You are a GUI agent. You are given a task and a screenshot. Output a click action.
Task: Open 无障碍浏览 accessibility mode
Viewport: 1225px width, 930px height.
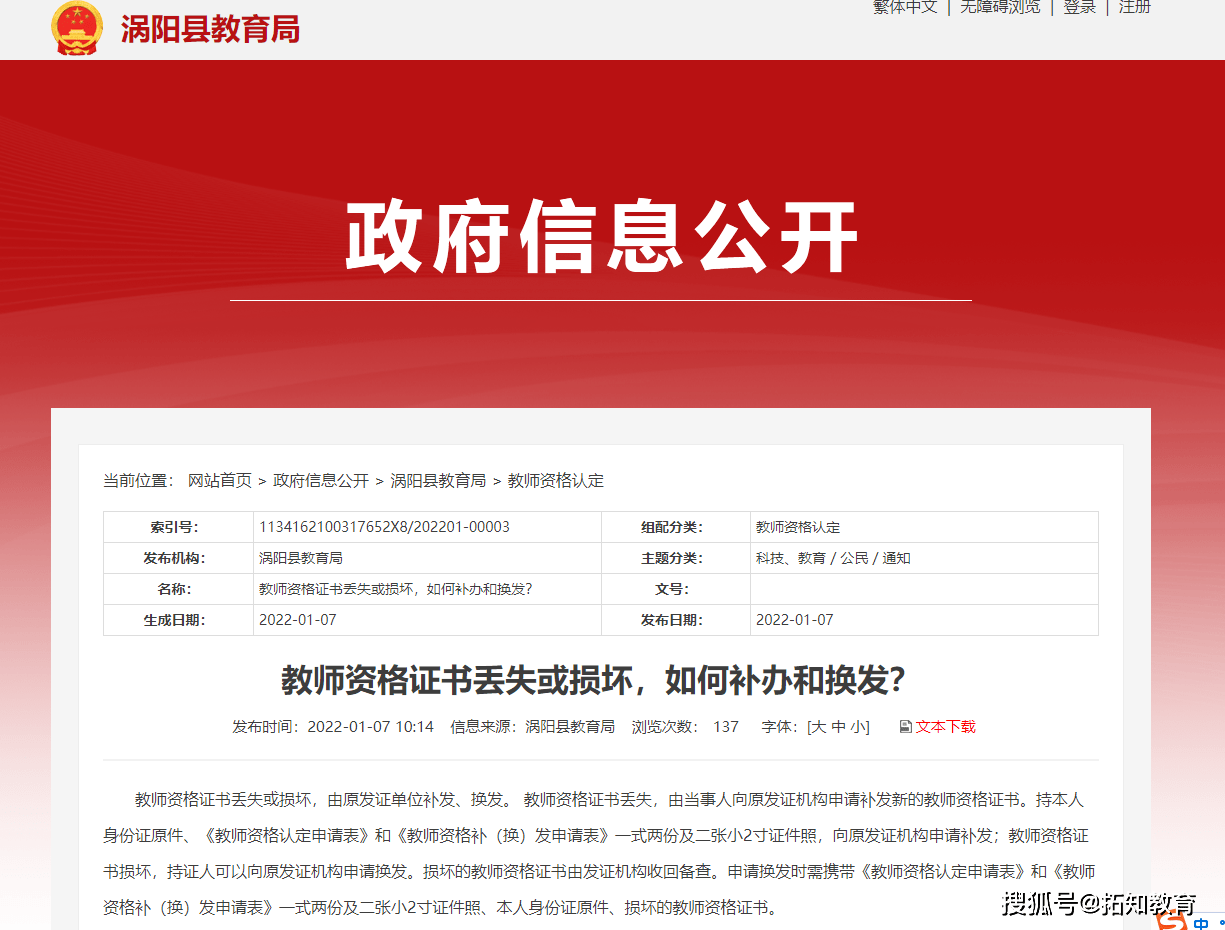point(1000,7)
